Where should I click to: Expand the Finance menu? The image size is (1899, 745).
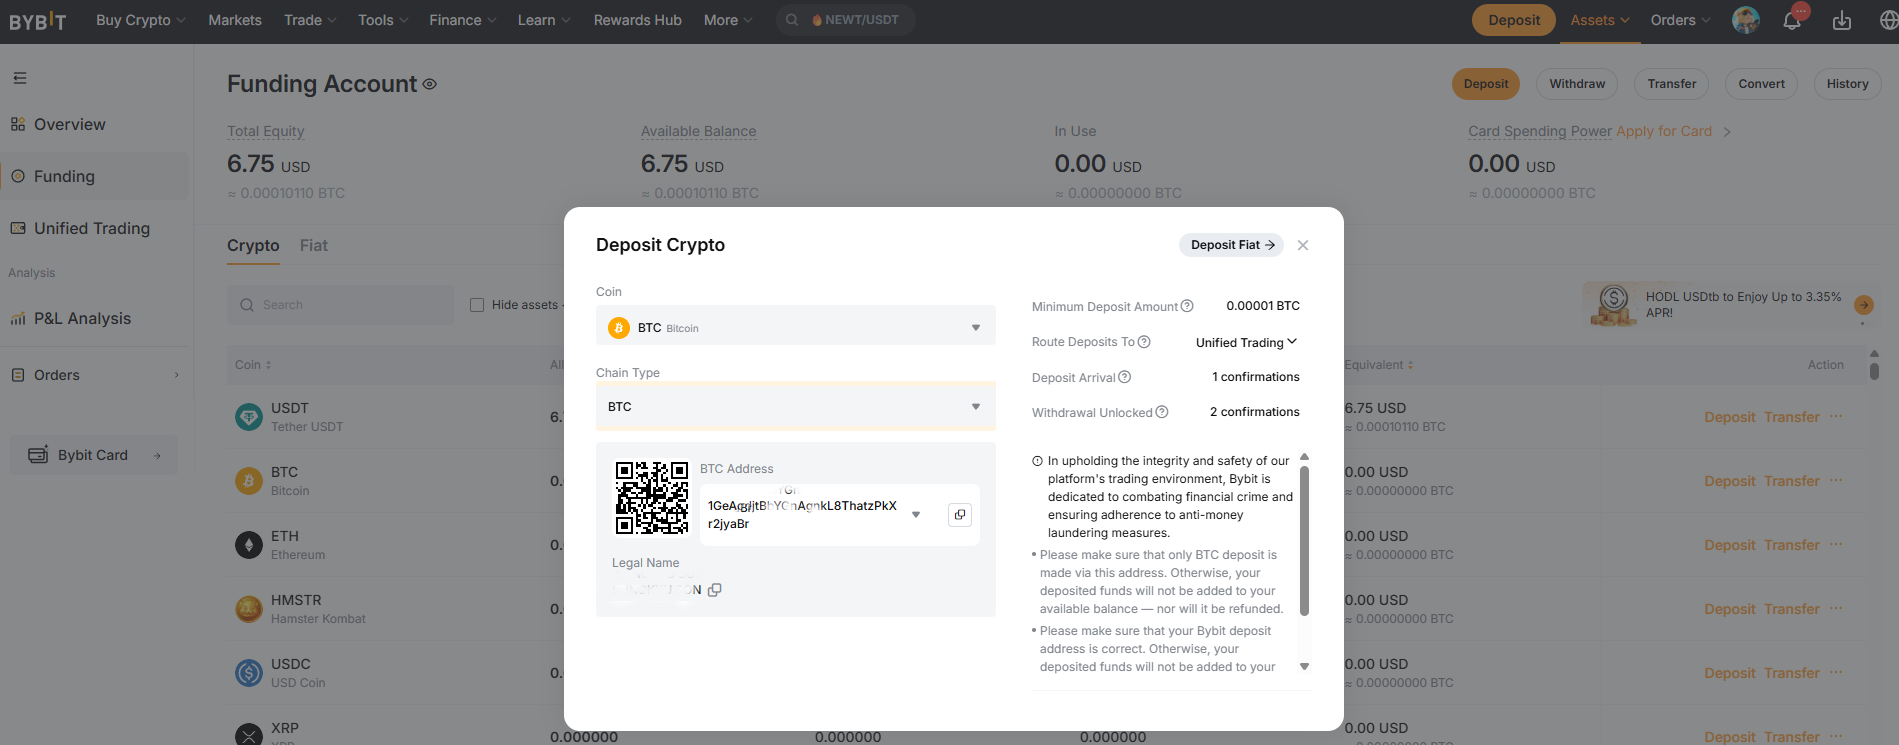[x=463, y=20]
